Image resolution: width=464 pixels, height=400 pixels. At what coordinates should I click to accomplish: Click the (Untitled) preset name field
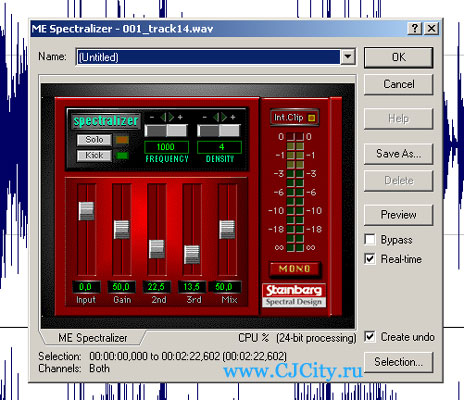point(208,57)
